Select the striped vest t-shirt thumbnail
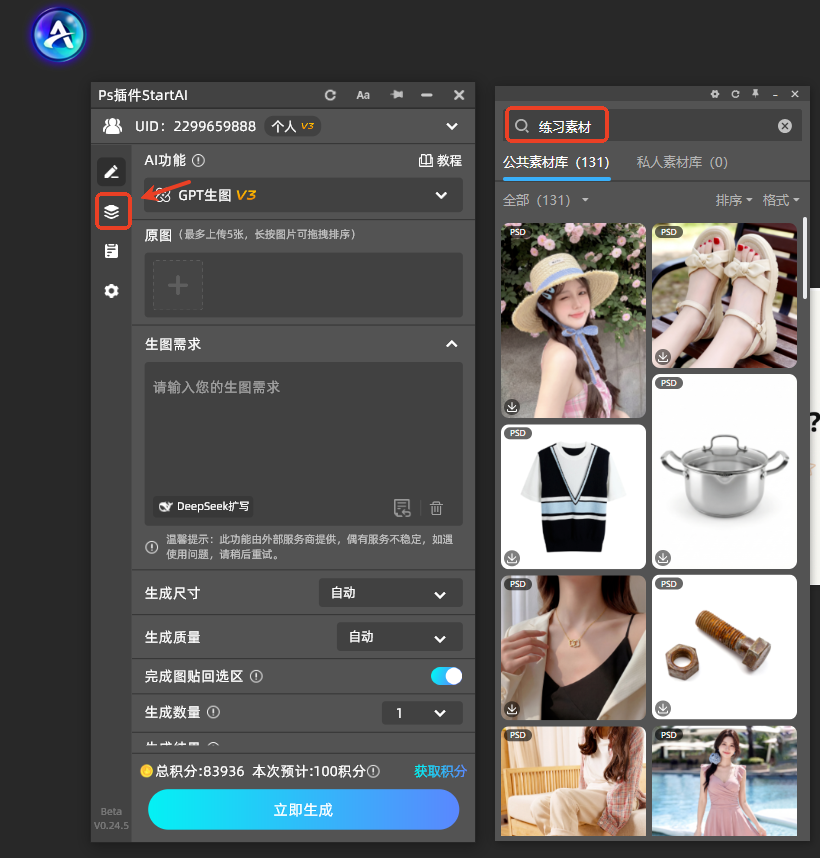 [x=573, y=497]
